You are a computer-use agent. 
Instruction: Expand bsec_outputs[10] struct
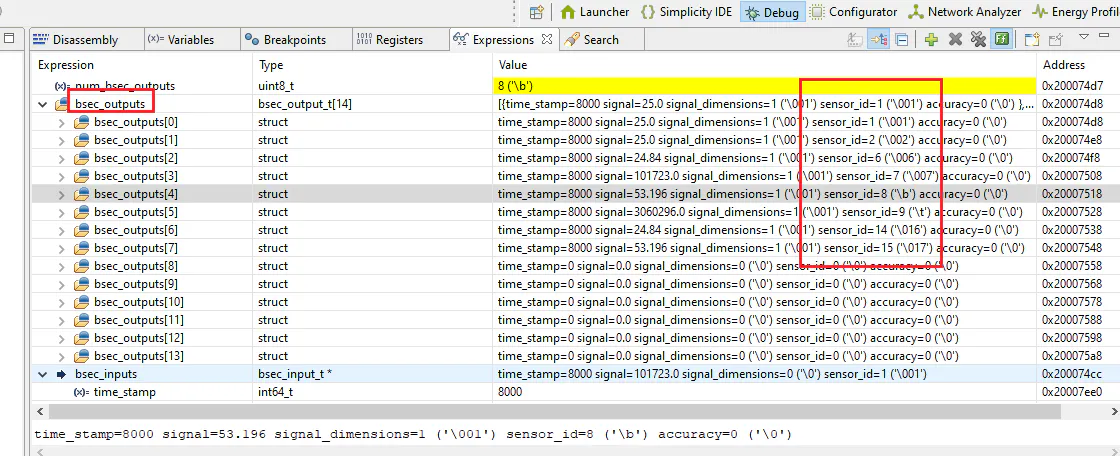coord(61,302)
